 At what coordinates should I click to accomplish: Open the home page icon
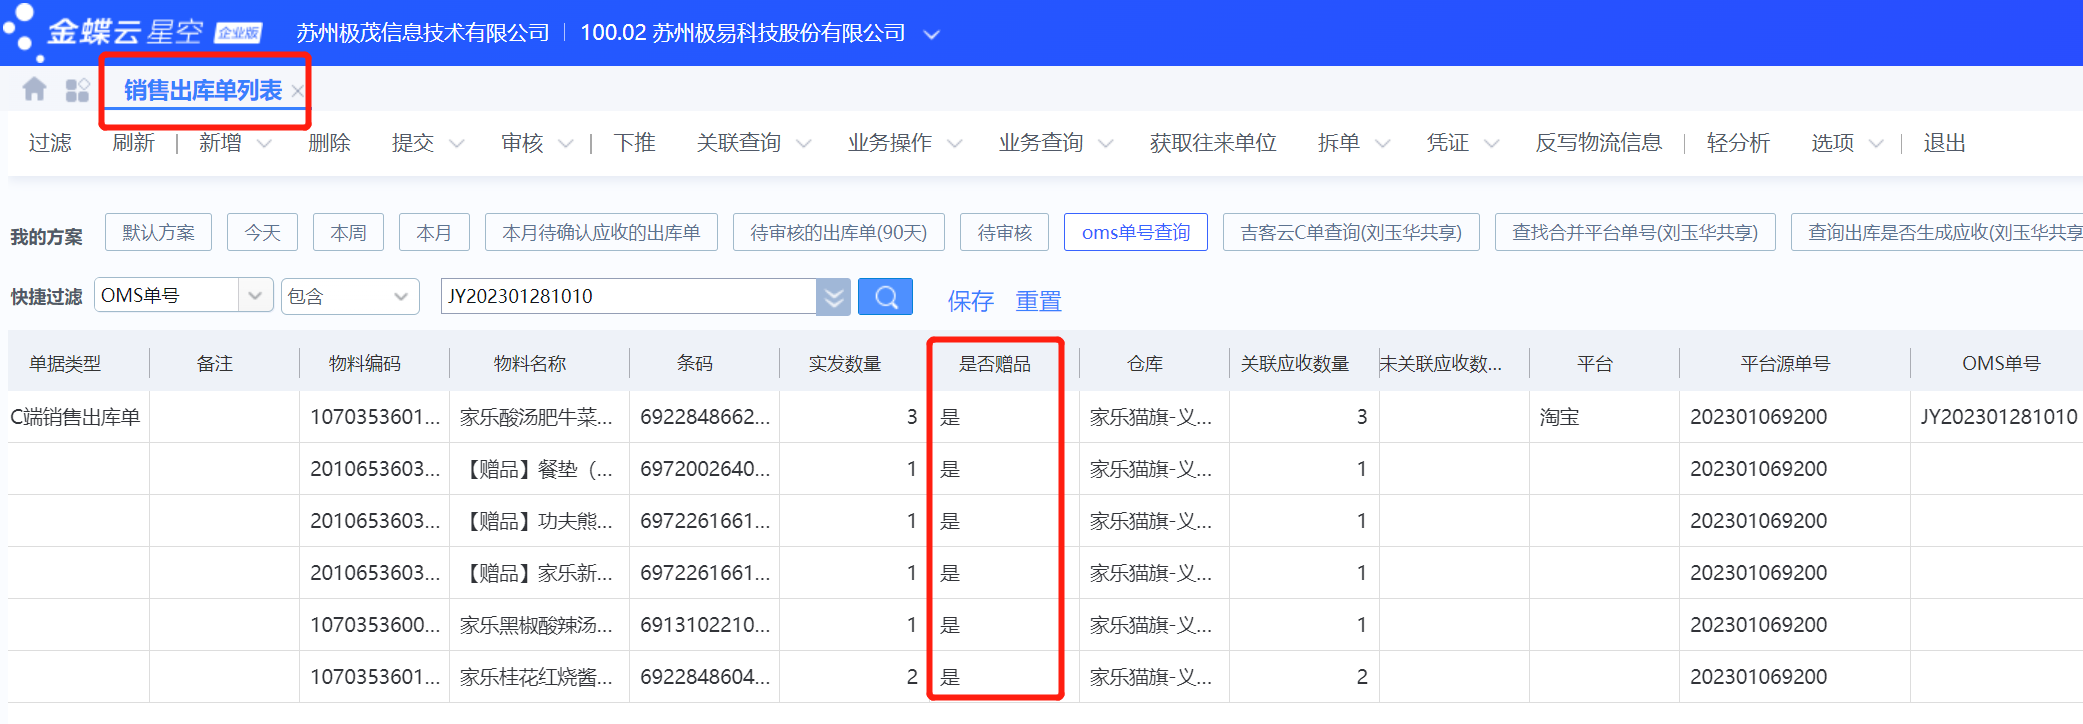35,90
